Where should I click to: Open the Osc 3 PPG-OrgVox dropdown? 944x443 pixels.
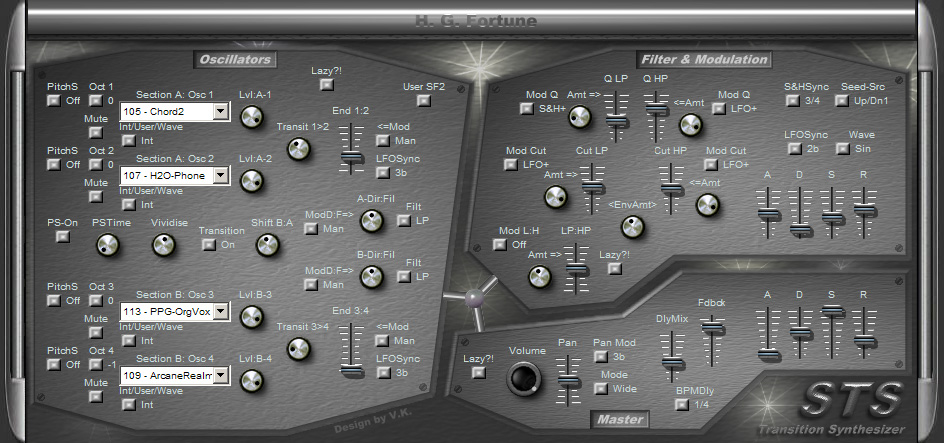(221, 311)
